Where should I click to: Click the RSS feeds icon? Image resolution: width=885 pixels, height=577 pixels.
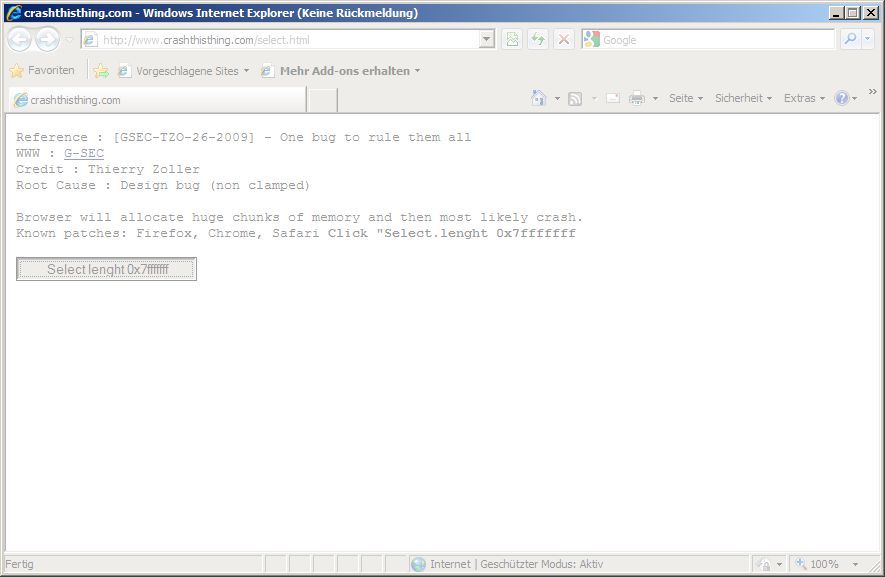(x=575, y=99)
